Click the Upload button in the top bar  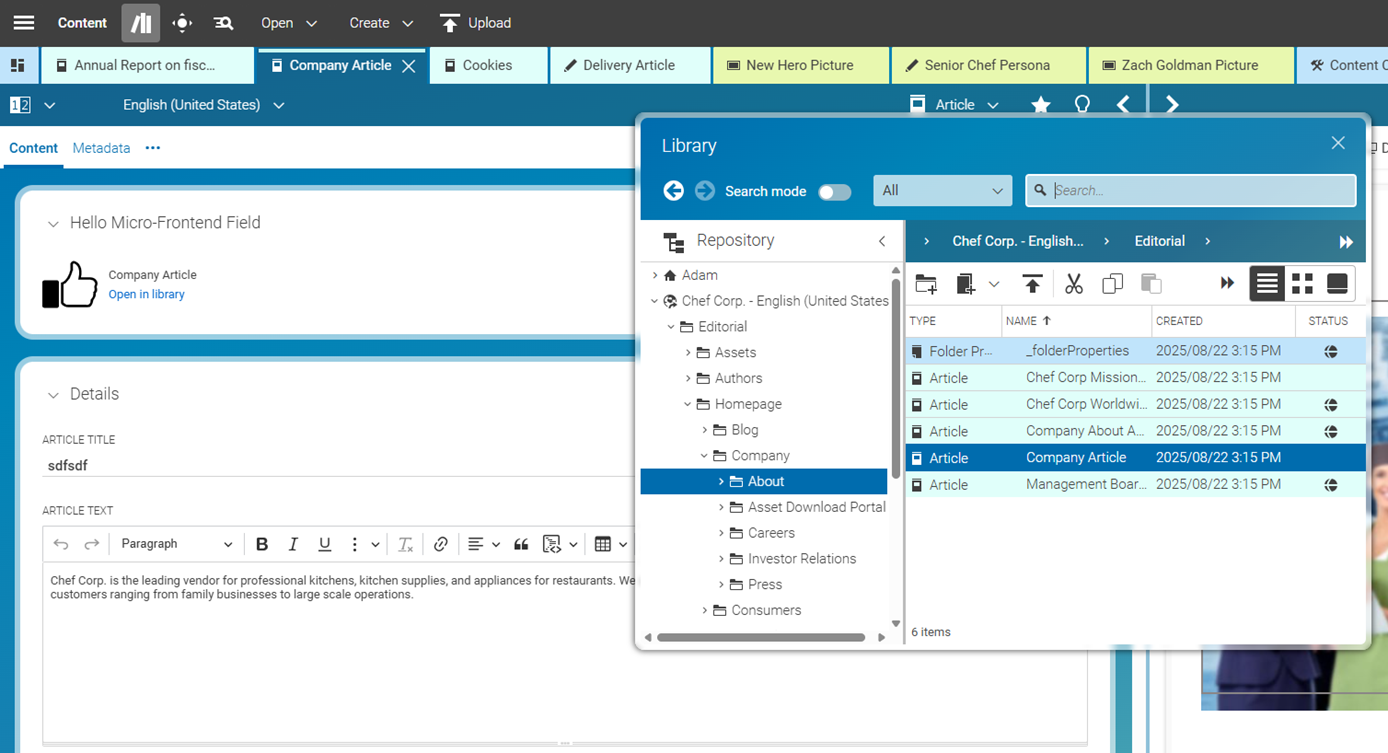click(475, 22)
